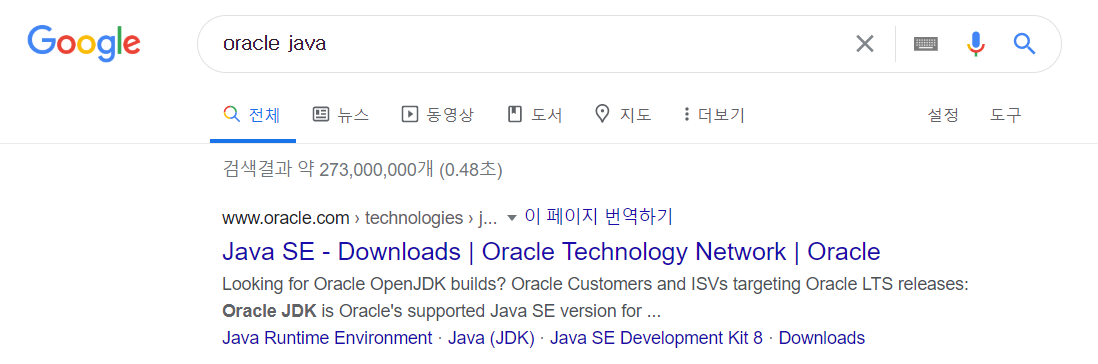Open the Java Runtime Environment sitelink
The image size is (1098, 364).
(x=327, y=338)
